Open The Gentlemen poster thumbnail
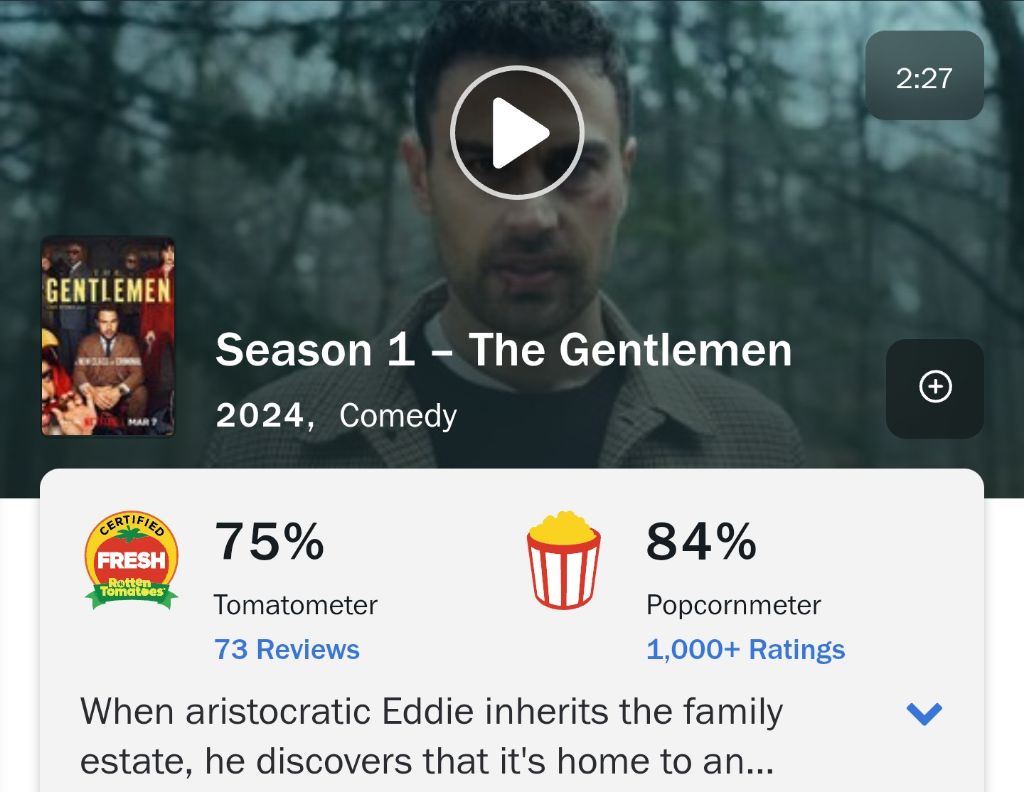Viewport: 1024px width, 792px height. pos(108,336)
